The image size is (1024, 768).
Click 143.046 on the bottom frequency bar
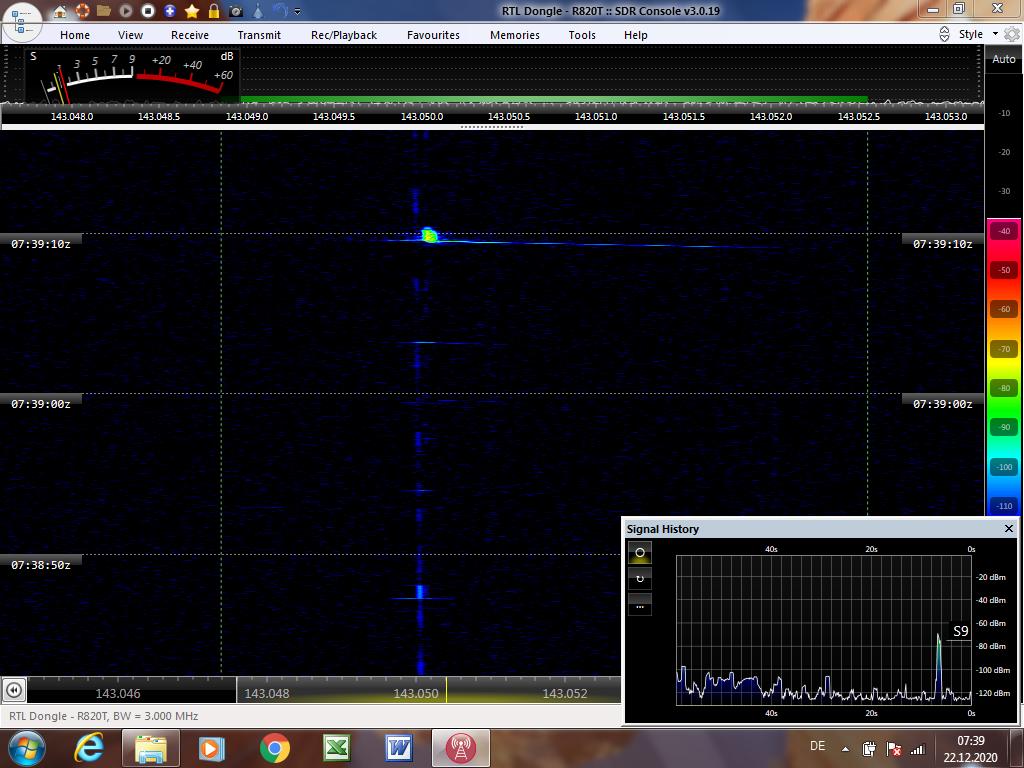118,694
